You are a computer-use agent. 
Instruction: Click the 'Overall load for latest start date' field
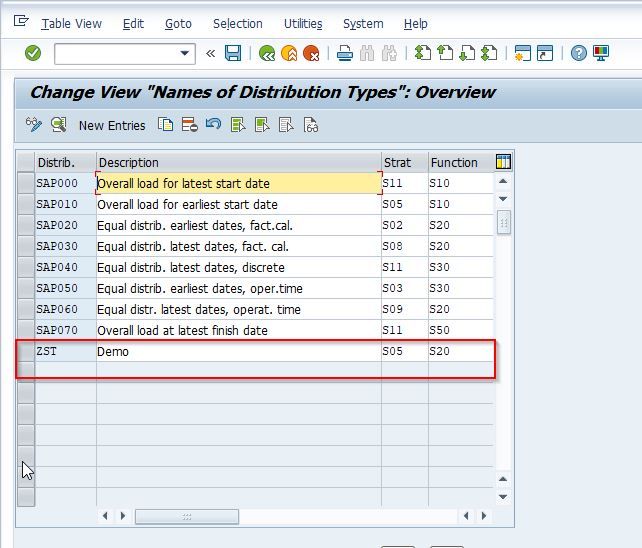[x=239, y=183]
